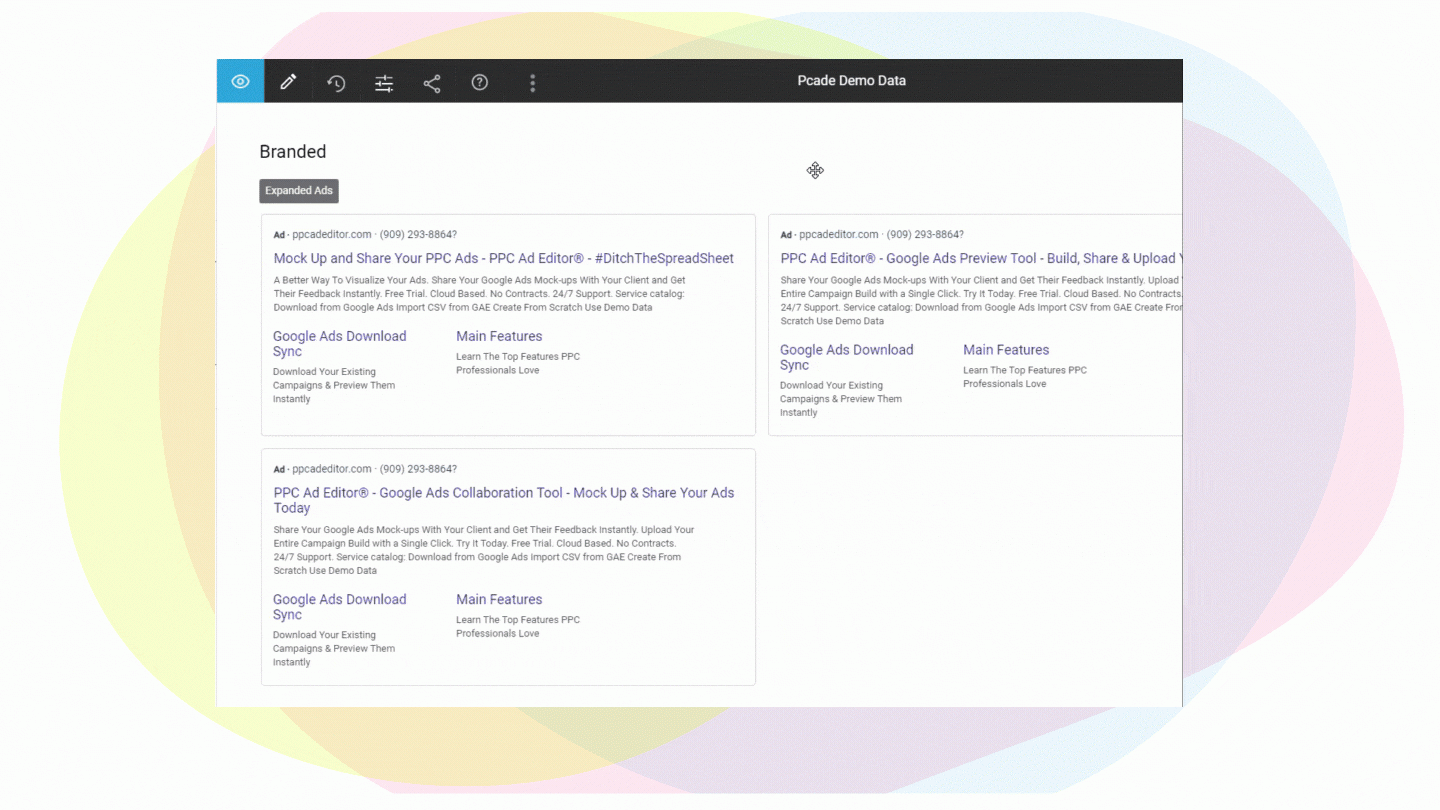This screenshot has height=810, width=1440.
Task: Open the help question mark icon
Action: tap(480, 82)
